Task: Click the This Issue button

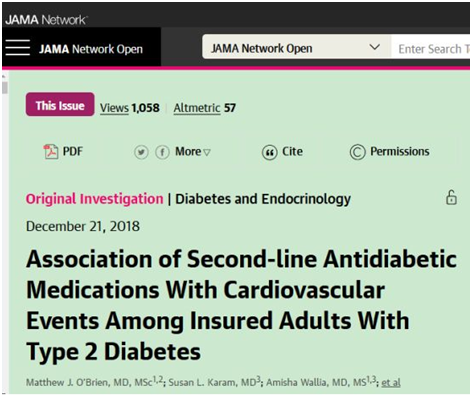Action: 60,105
